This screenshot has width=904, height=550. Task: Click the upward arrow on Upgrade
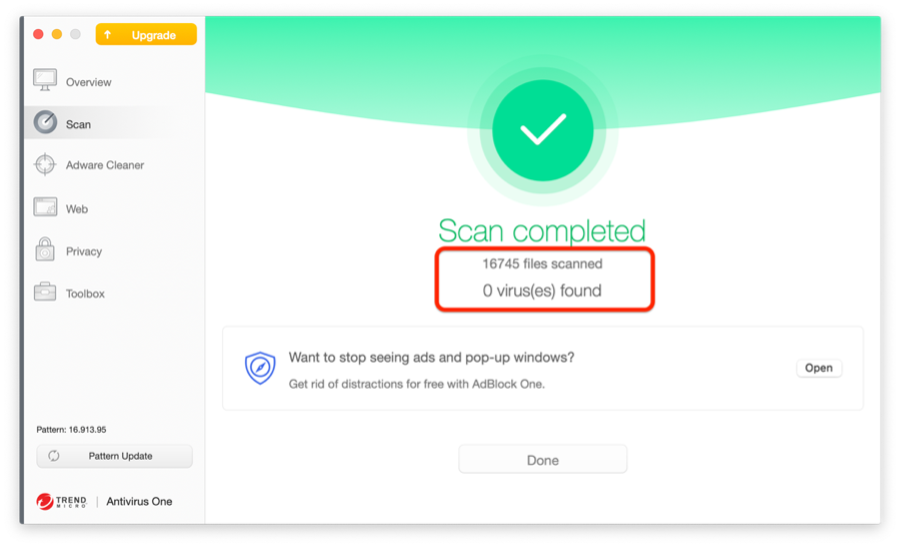point(108,35)
